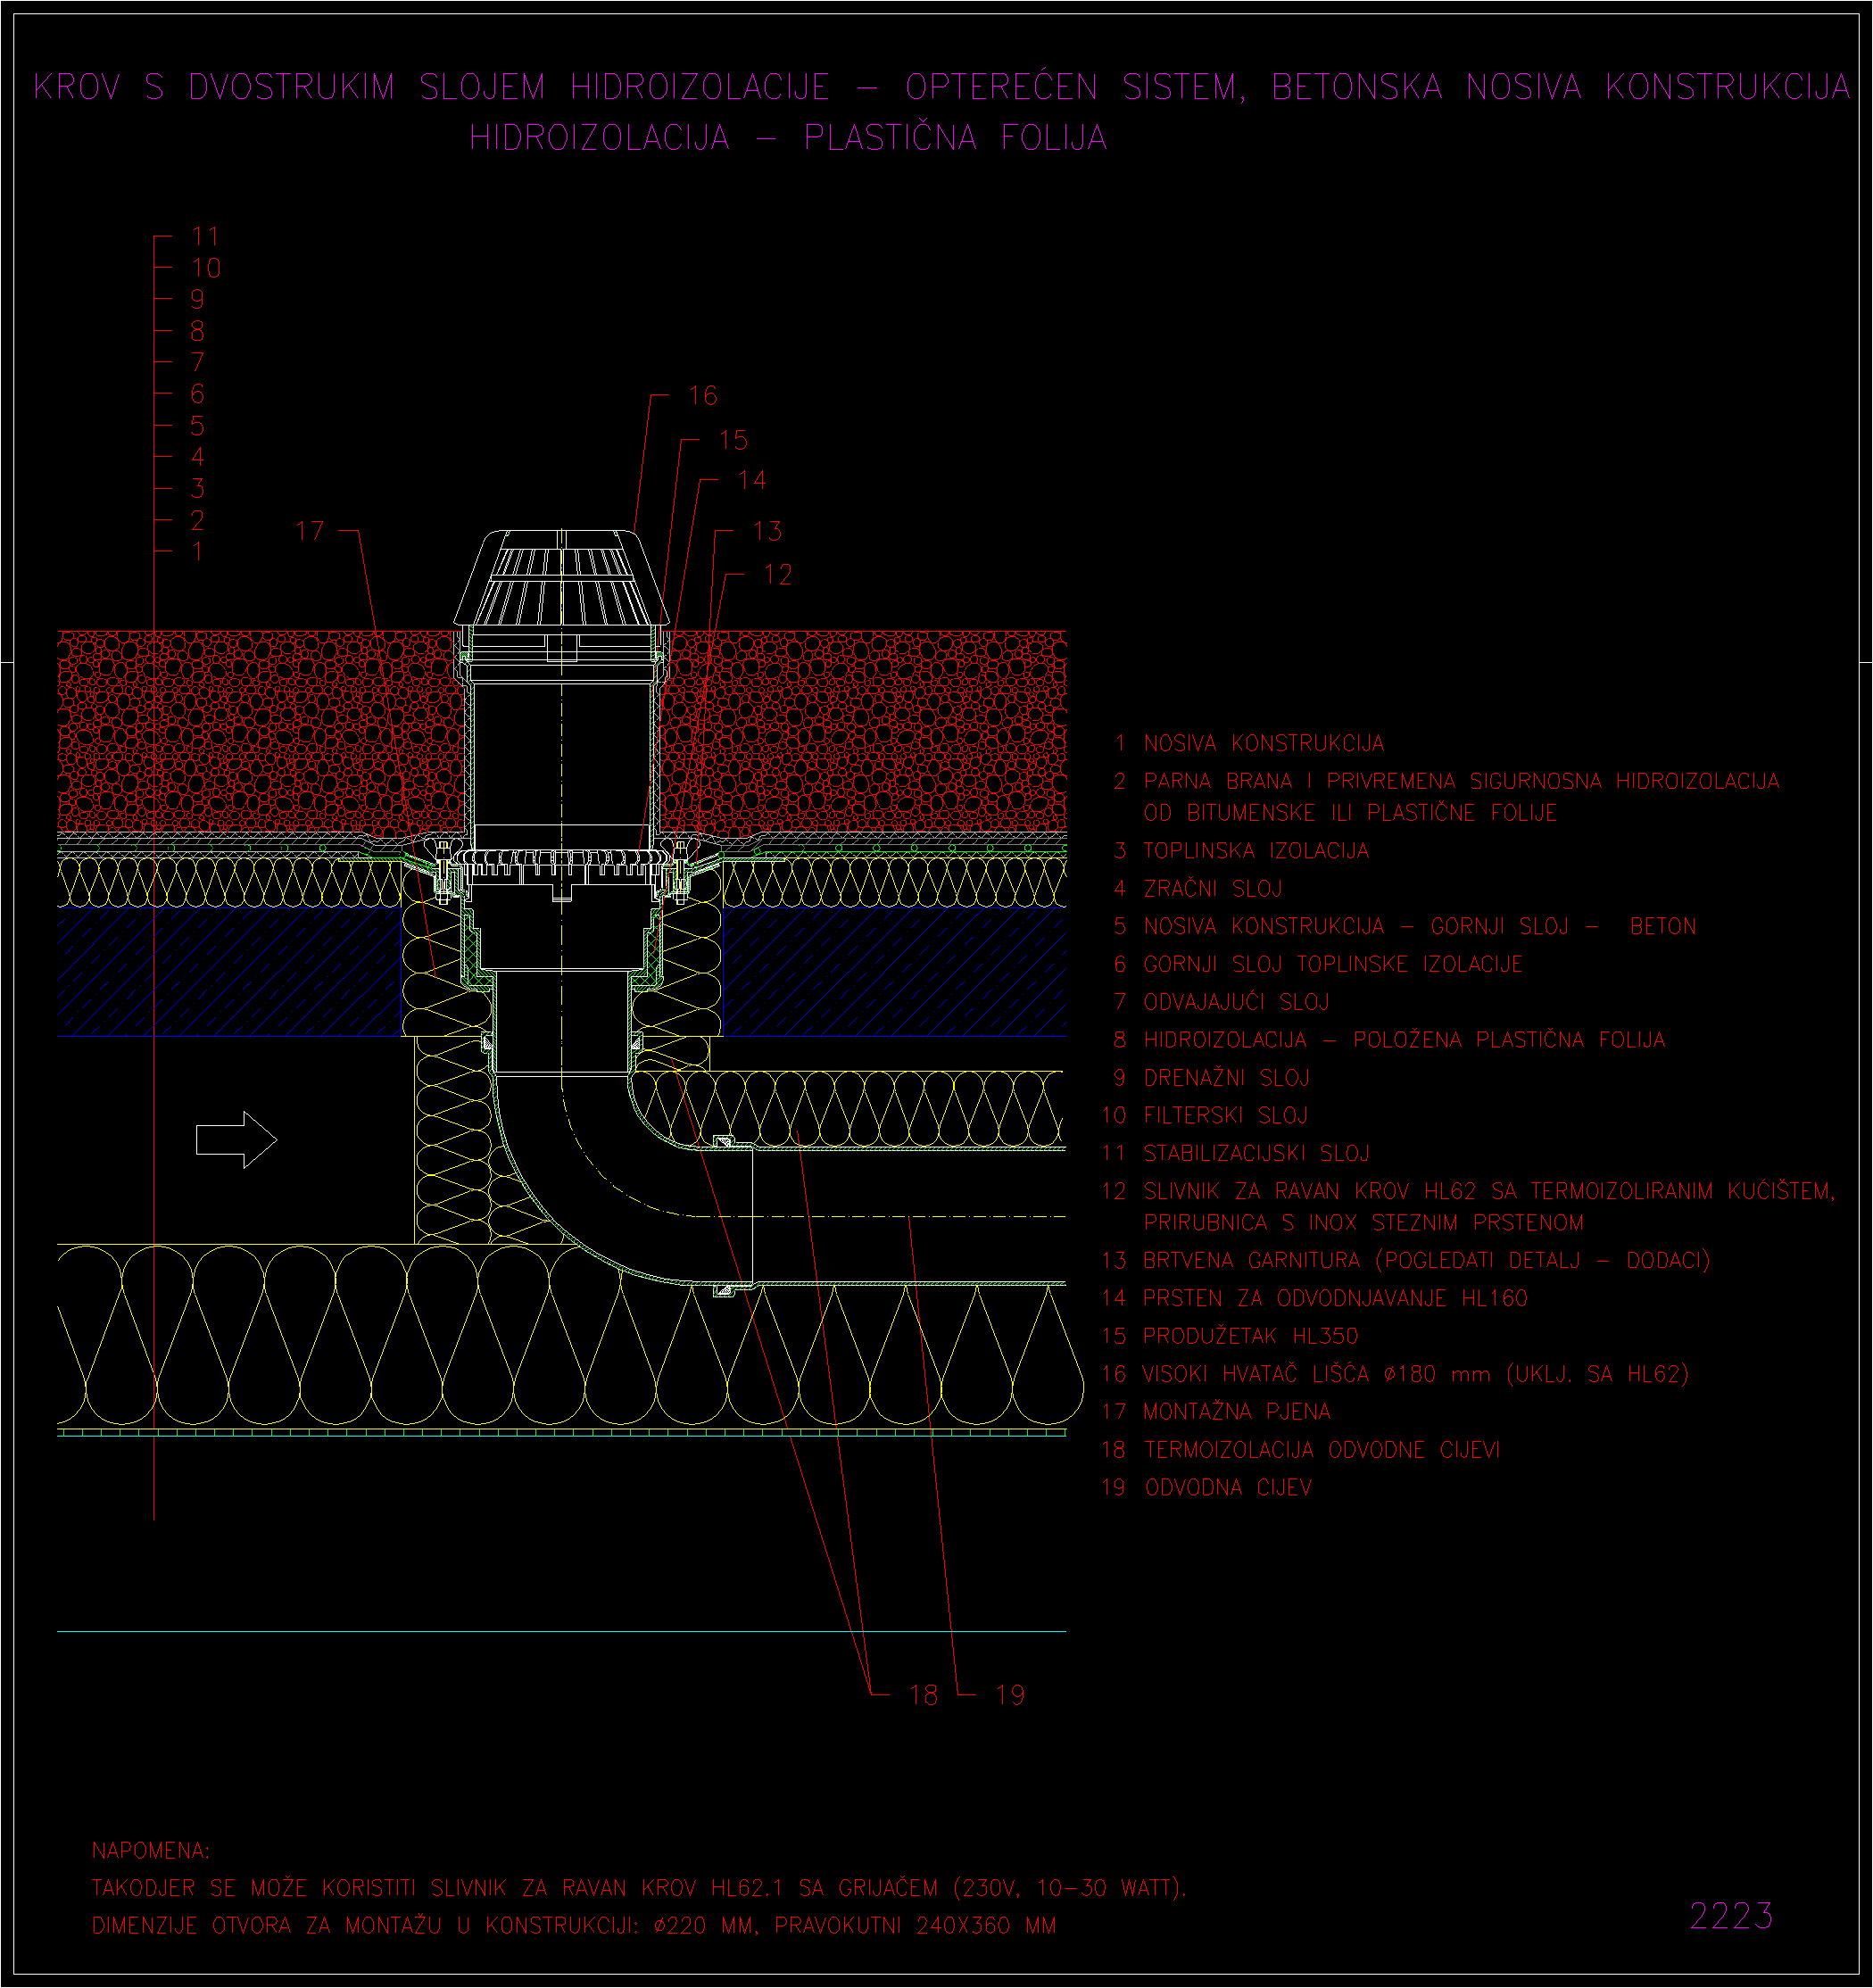Viewport: 1873px width, 1988px height.
Task: Click callout number 16 above the drain
Action: tap(703, 395)
